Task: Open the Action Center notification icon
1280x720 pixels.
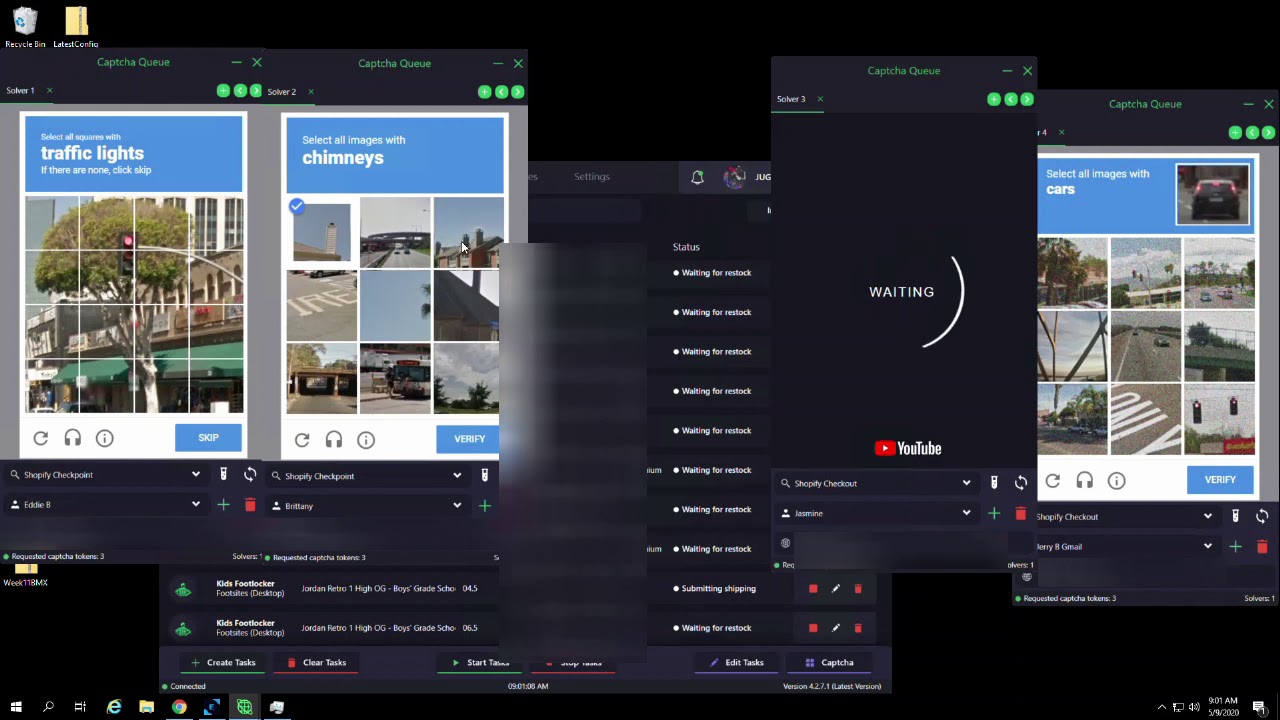Action: tap(1259, 707)
